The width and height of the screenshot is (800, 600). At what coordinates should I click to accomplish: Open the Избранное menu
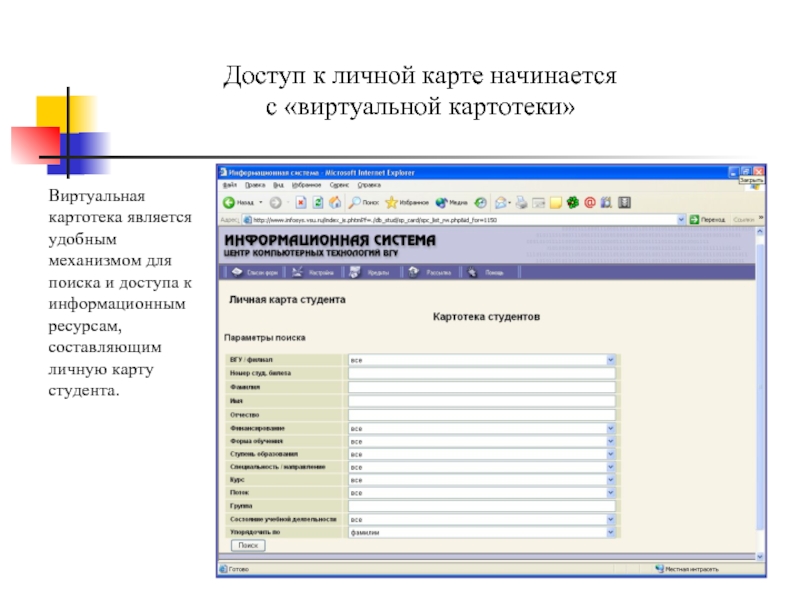coord(306,185)
